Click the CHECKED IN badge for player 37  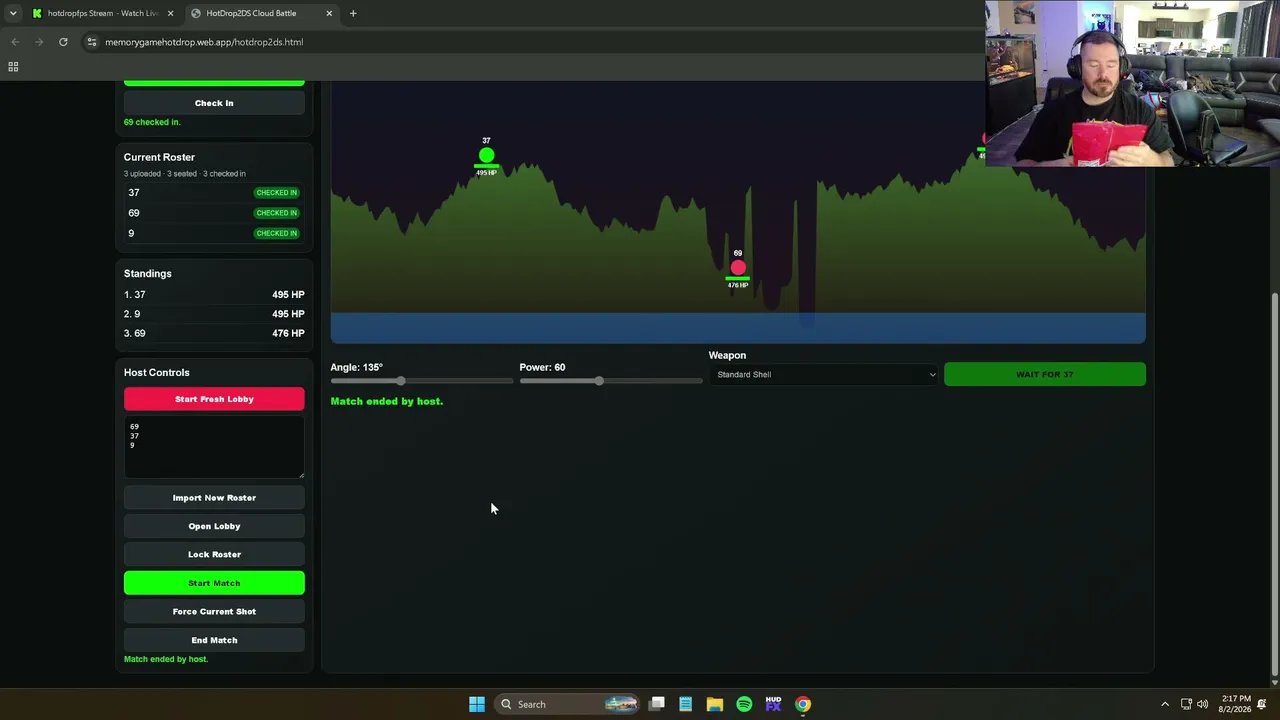point(276,192)
